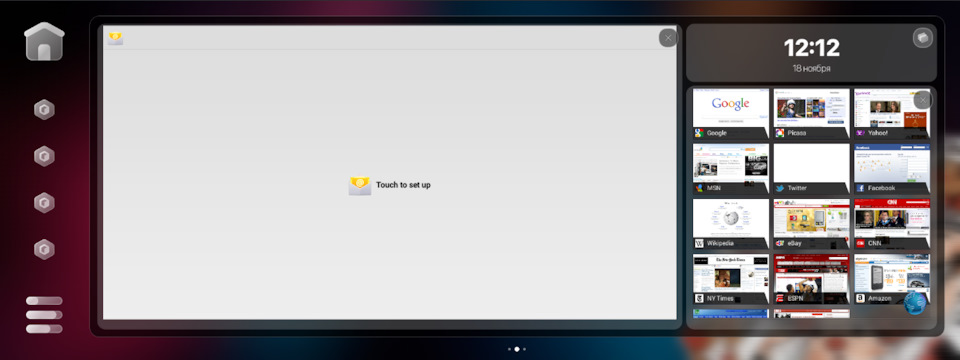The width and height of the screenshot is (960, 360).
Task: Open the Twitter bookmark tile
Action: 811,169
